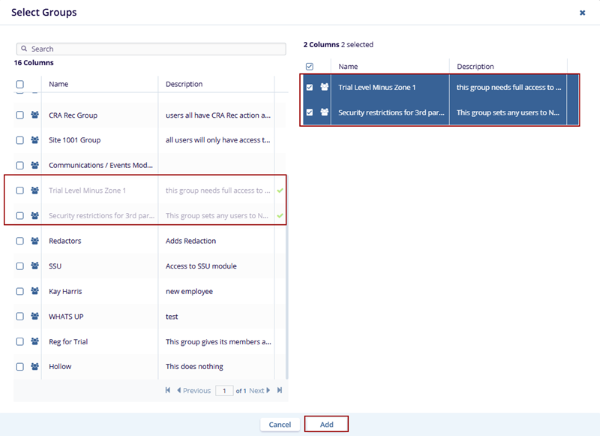Go to the Next page of groups
Viewport: 600px width, 436px height.
point(259,391)
